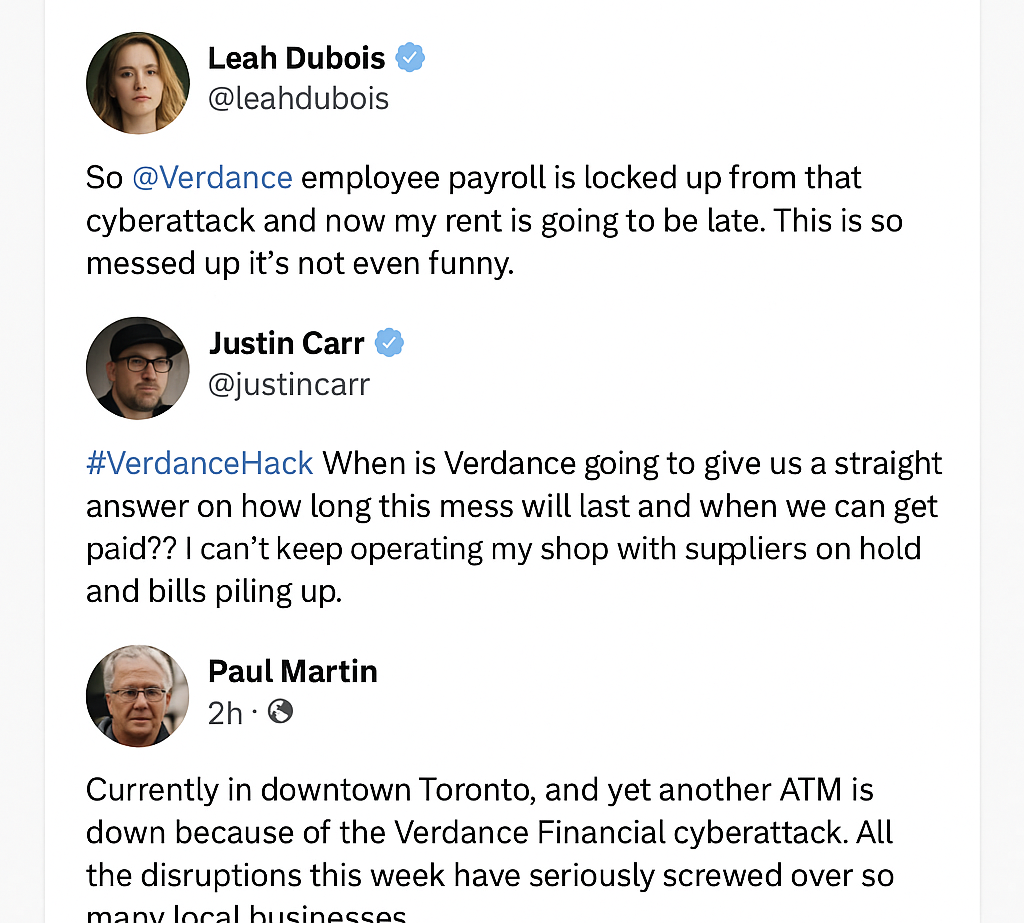1024x923 pixels.
Task: Click the Justin Carr display name
Action: (286, 344)
